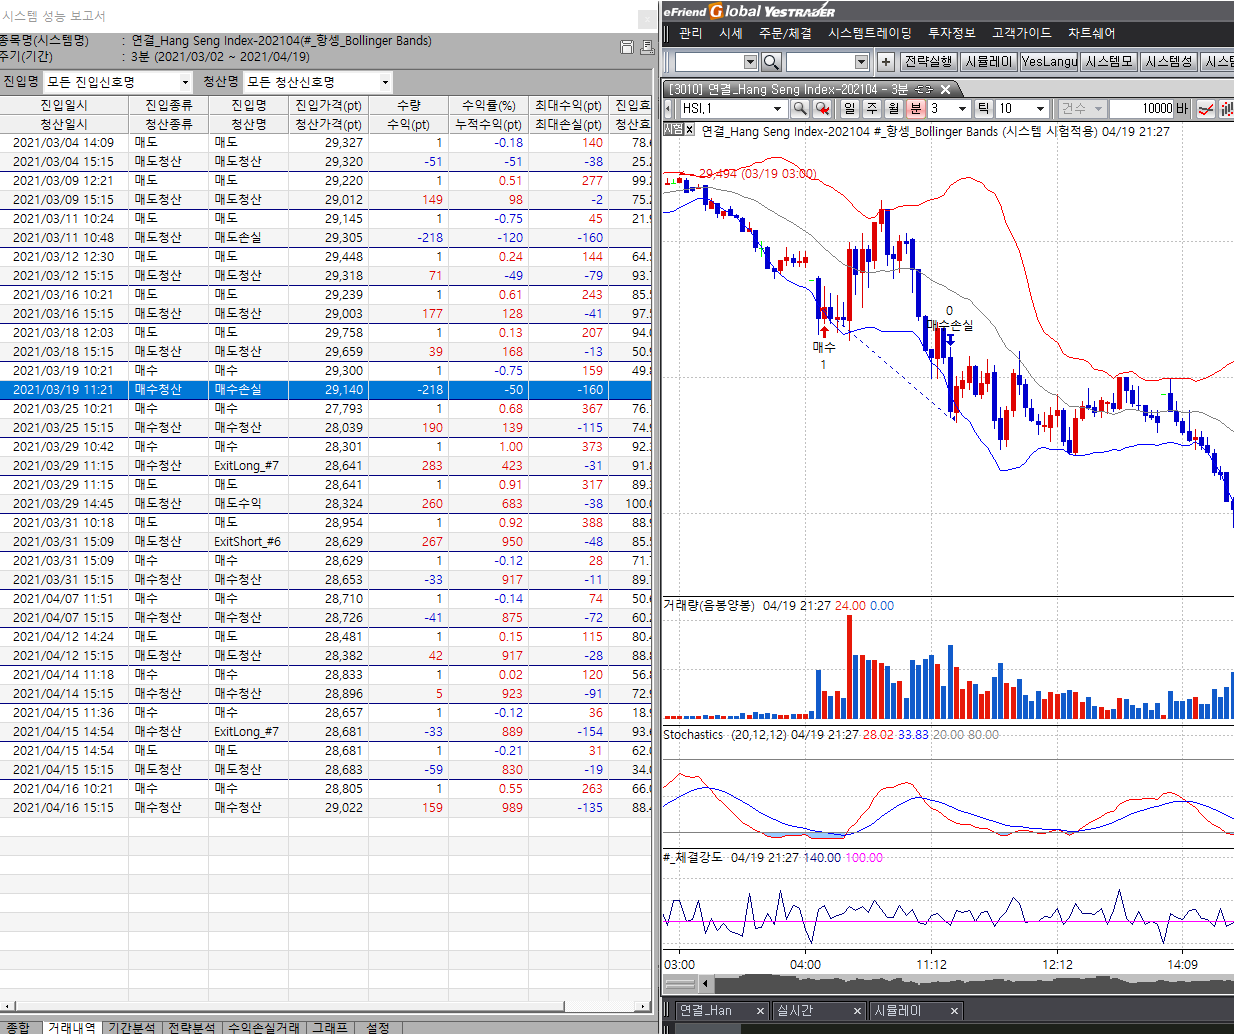1234x1034 pixels.
Task: Click the red-star search icon in chart toolbar
Action: coord(822,108)
